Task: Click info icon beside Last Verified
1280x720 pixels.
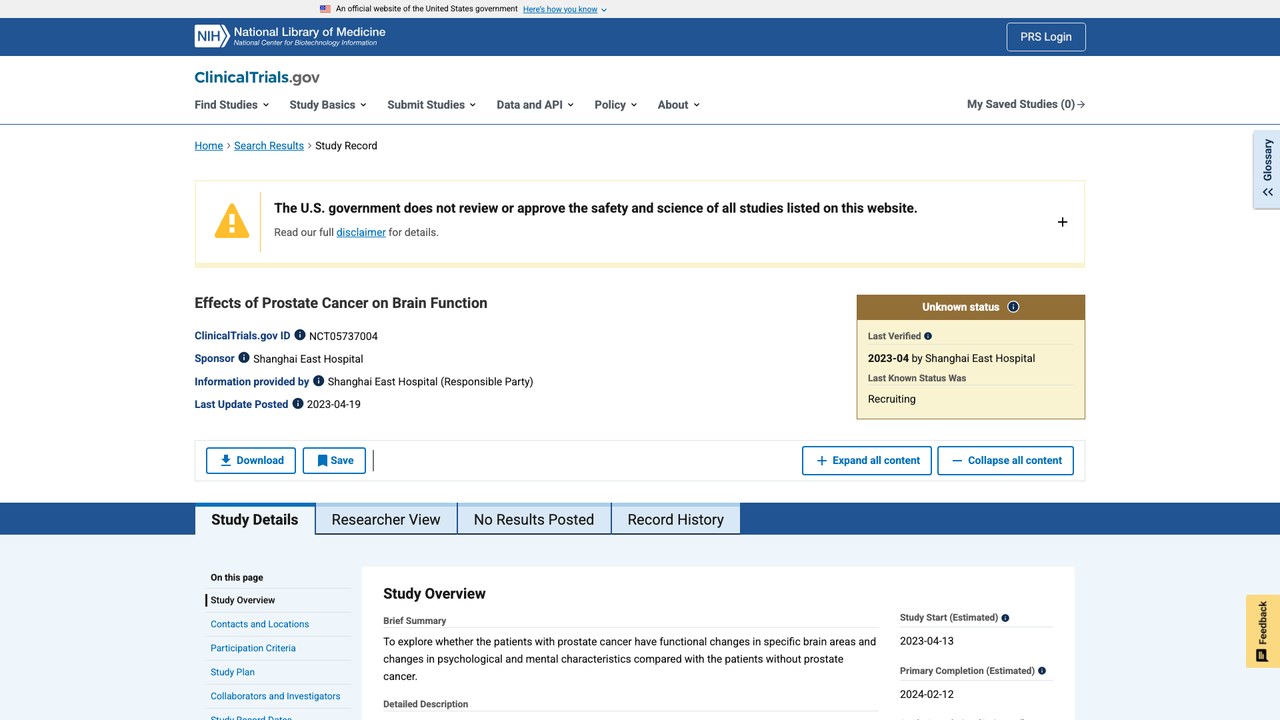Action: [928, 336]
